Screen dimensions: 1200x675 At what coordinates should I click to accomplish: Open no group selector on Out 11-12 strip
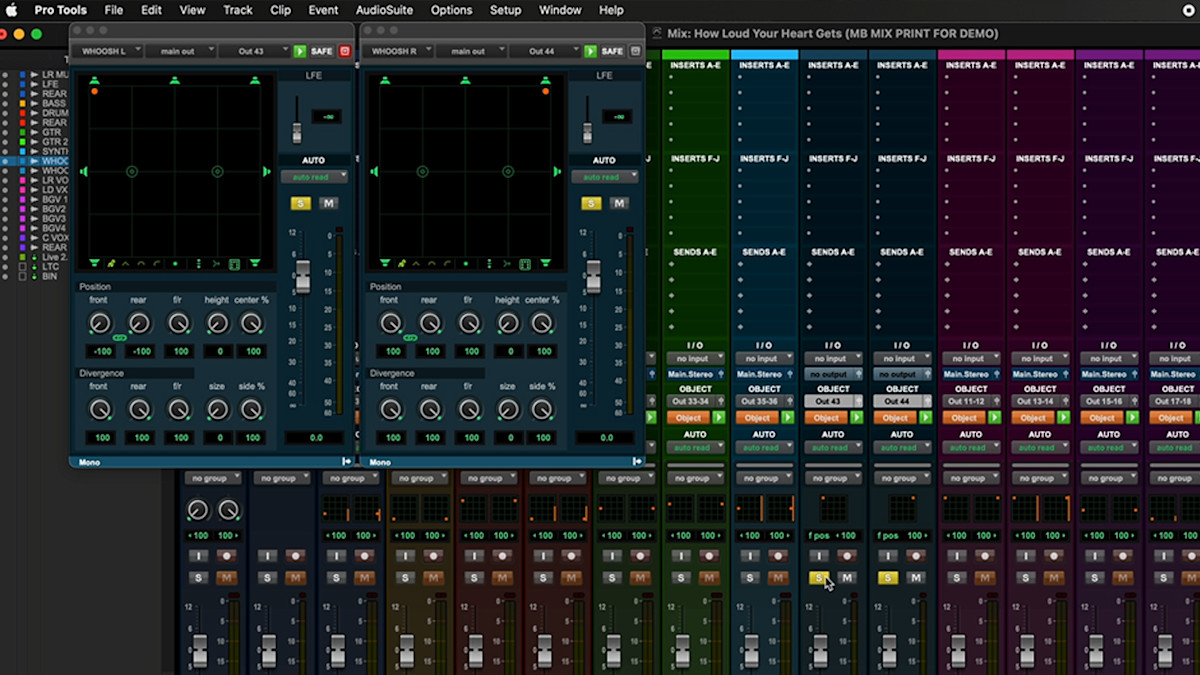[x=970, y=478]
